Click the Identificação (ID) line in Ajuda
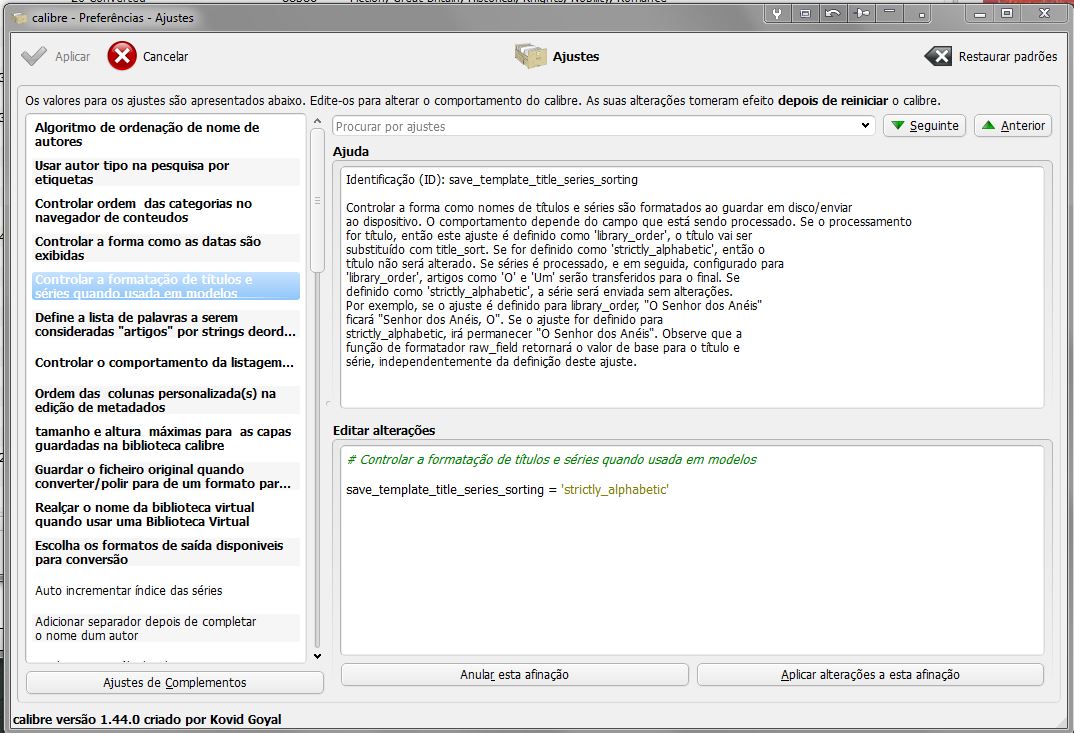Viewport: 1074px width, 733px height. [x=492, y=179]
